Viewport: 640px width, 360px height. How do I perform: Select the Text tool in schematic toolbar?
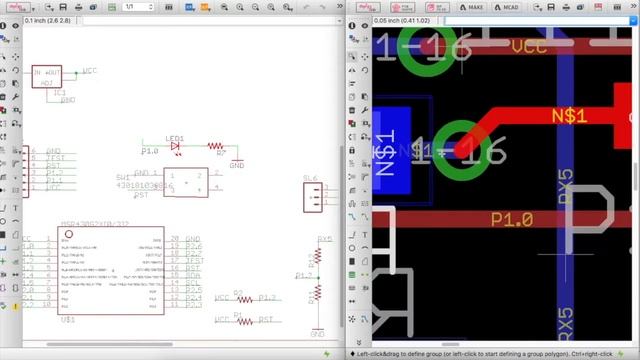(x=16, y=208)
